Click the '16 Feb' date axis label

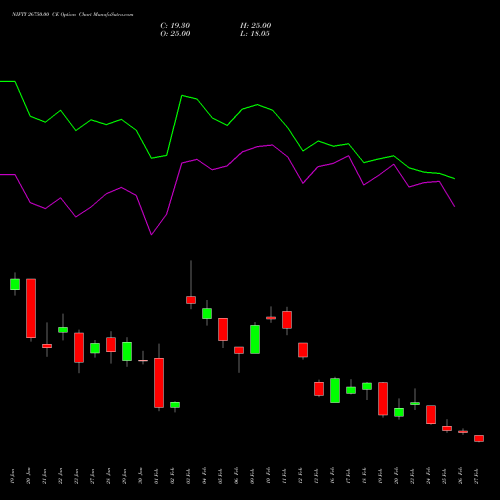(x=332, y=477)
